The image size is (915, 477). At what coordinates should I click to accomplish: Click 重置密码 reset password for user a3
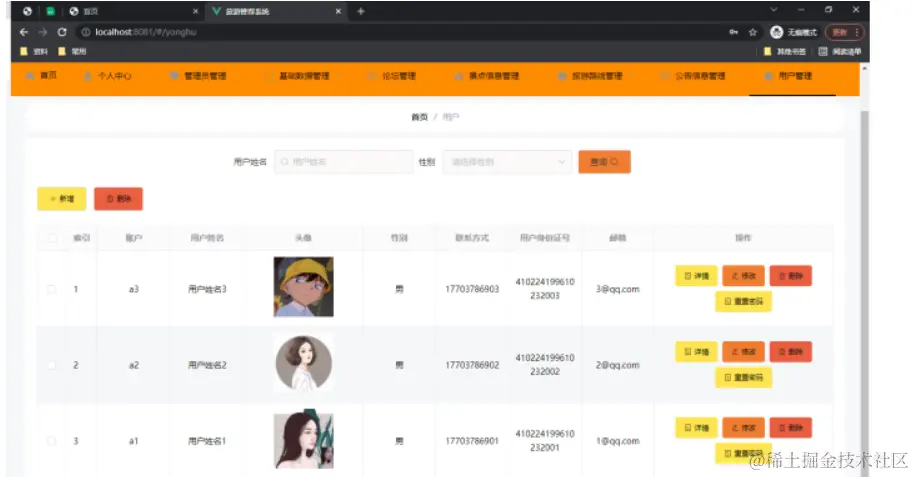click(x=743, y=301)
